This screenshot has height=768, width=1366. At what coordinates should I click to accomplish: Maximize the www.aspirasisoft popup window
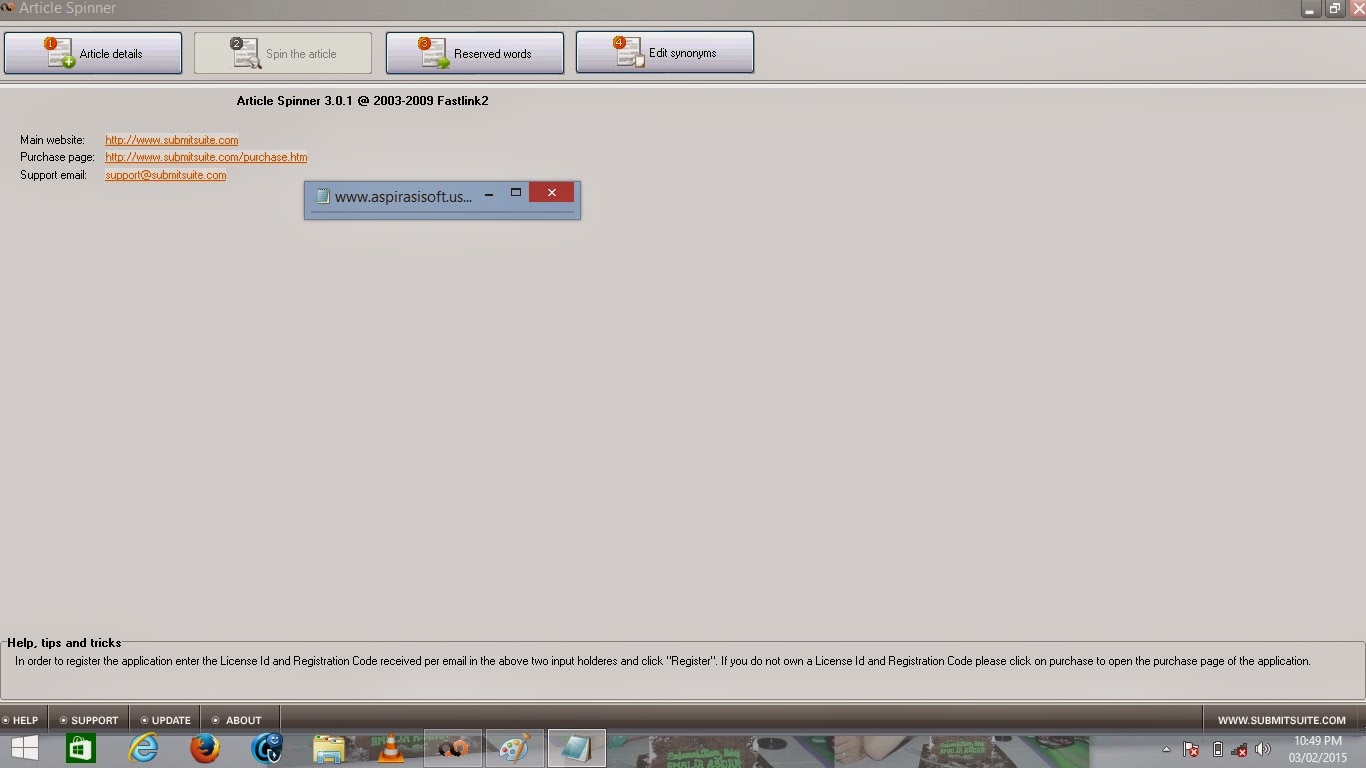[516, 193]
